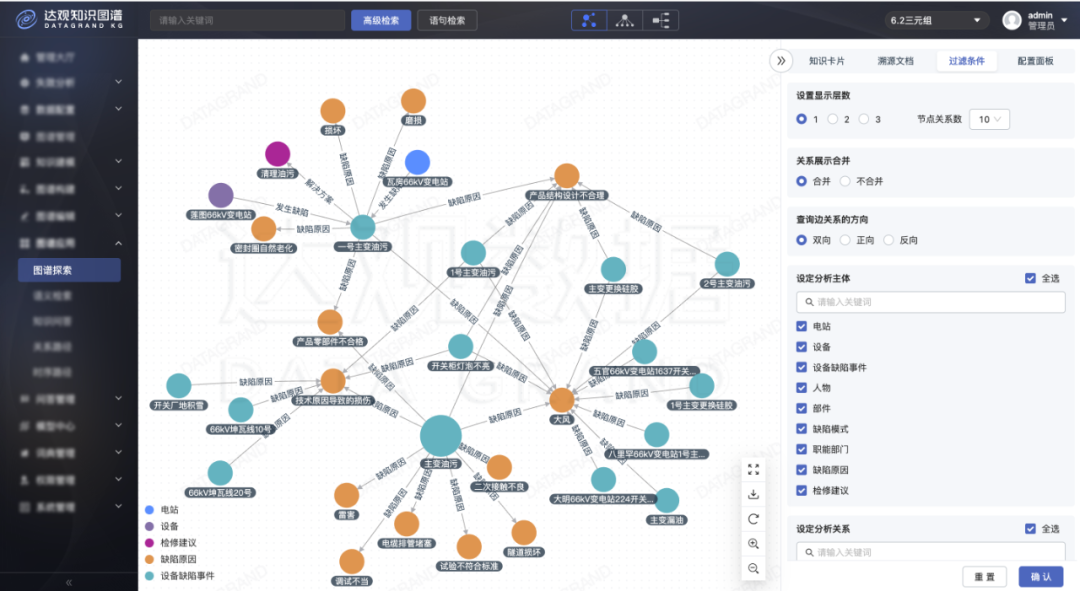Screen dimensions: 1080x591
Task: Select the 产品结构设计不合理 node
Action: tap(567, 176)
